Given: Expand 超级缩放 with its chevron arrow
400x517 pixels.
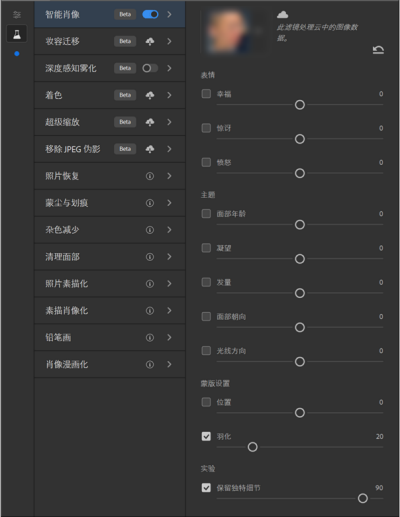Looking at the screenshot, I should click(x=169, y=122).
